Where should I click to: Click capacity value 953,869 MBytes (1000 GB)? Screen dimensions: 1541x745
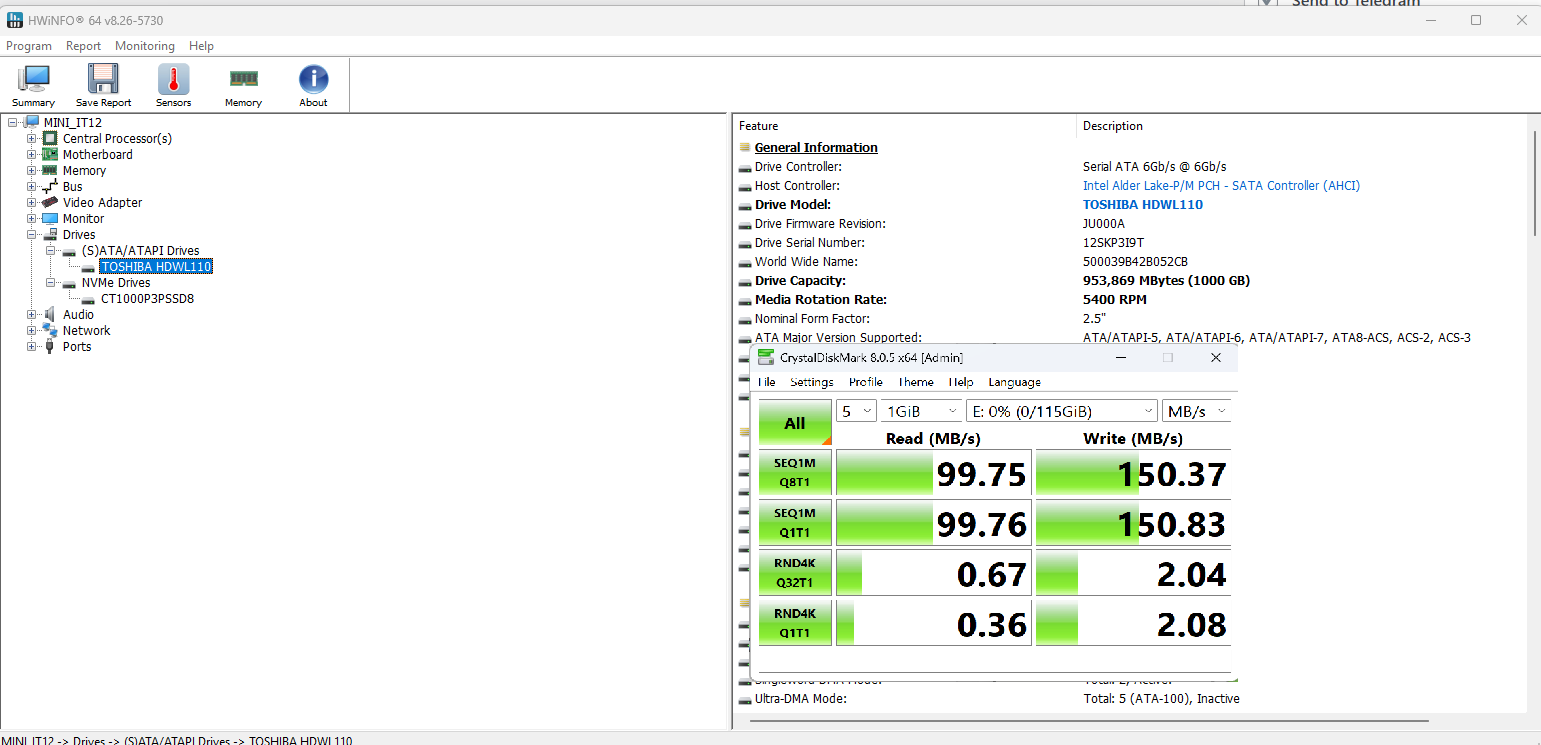[1166, 281]
